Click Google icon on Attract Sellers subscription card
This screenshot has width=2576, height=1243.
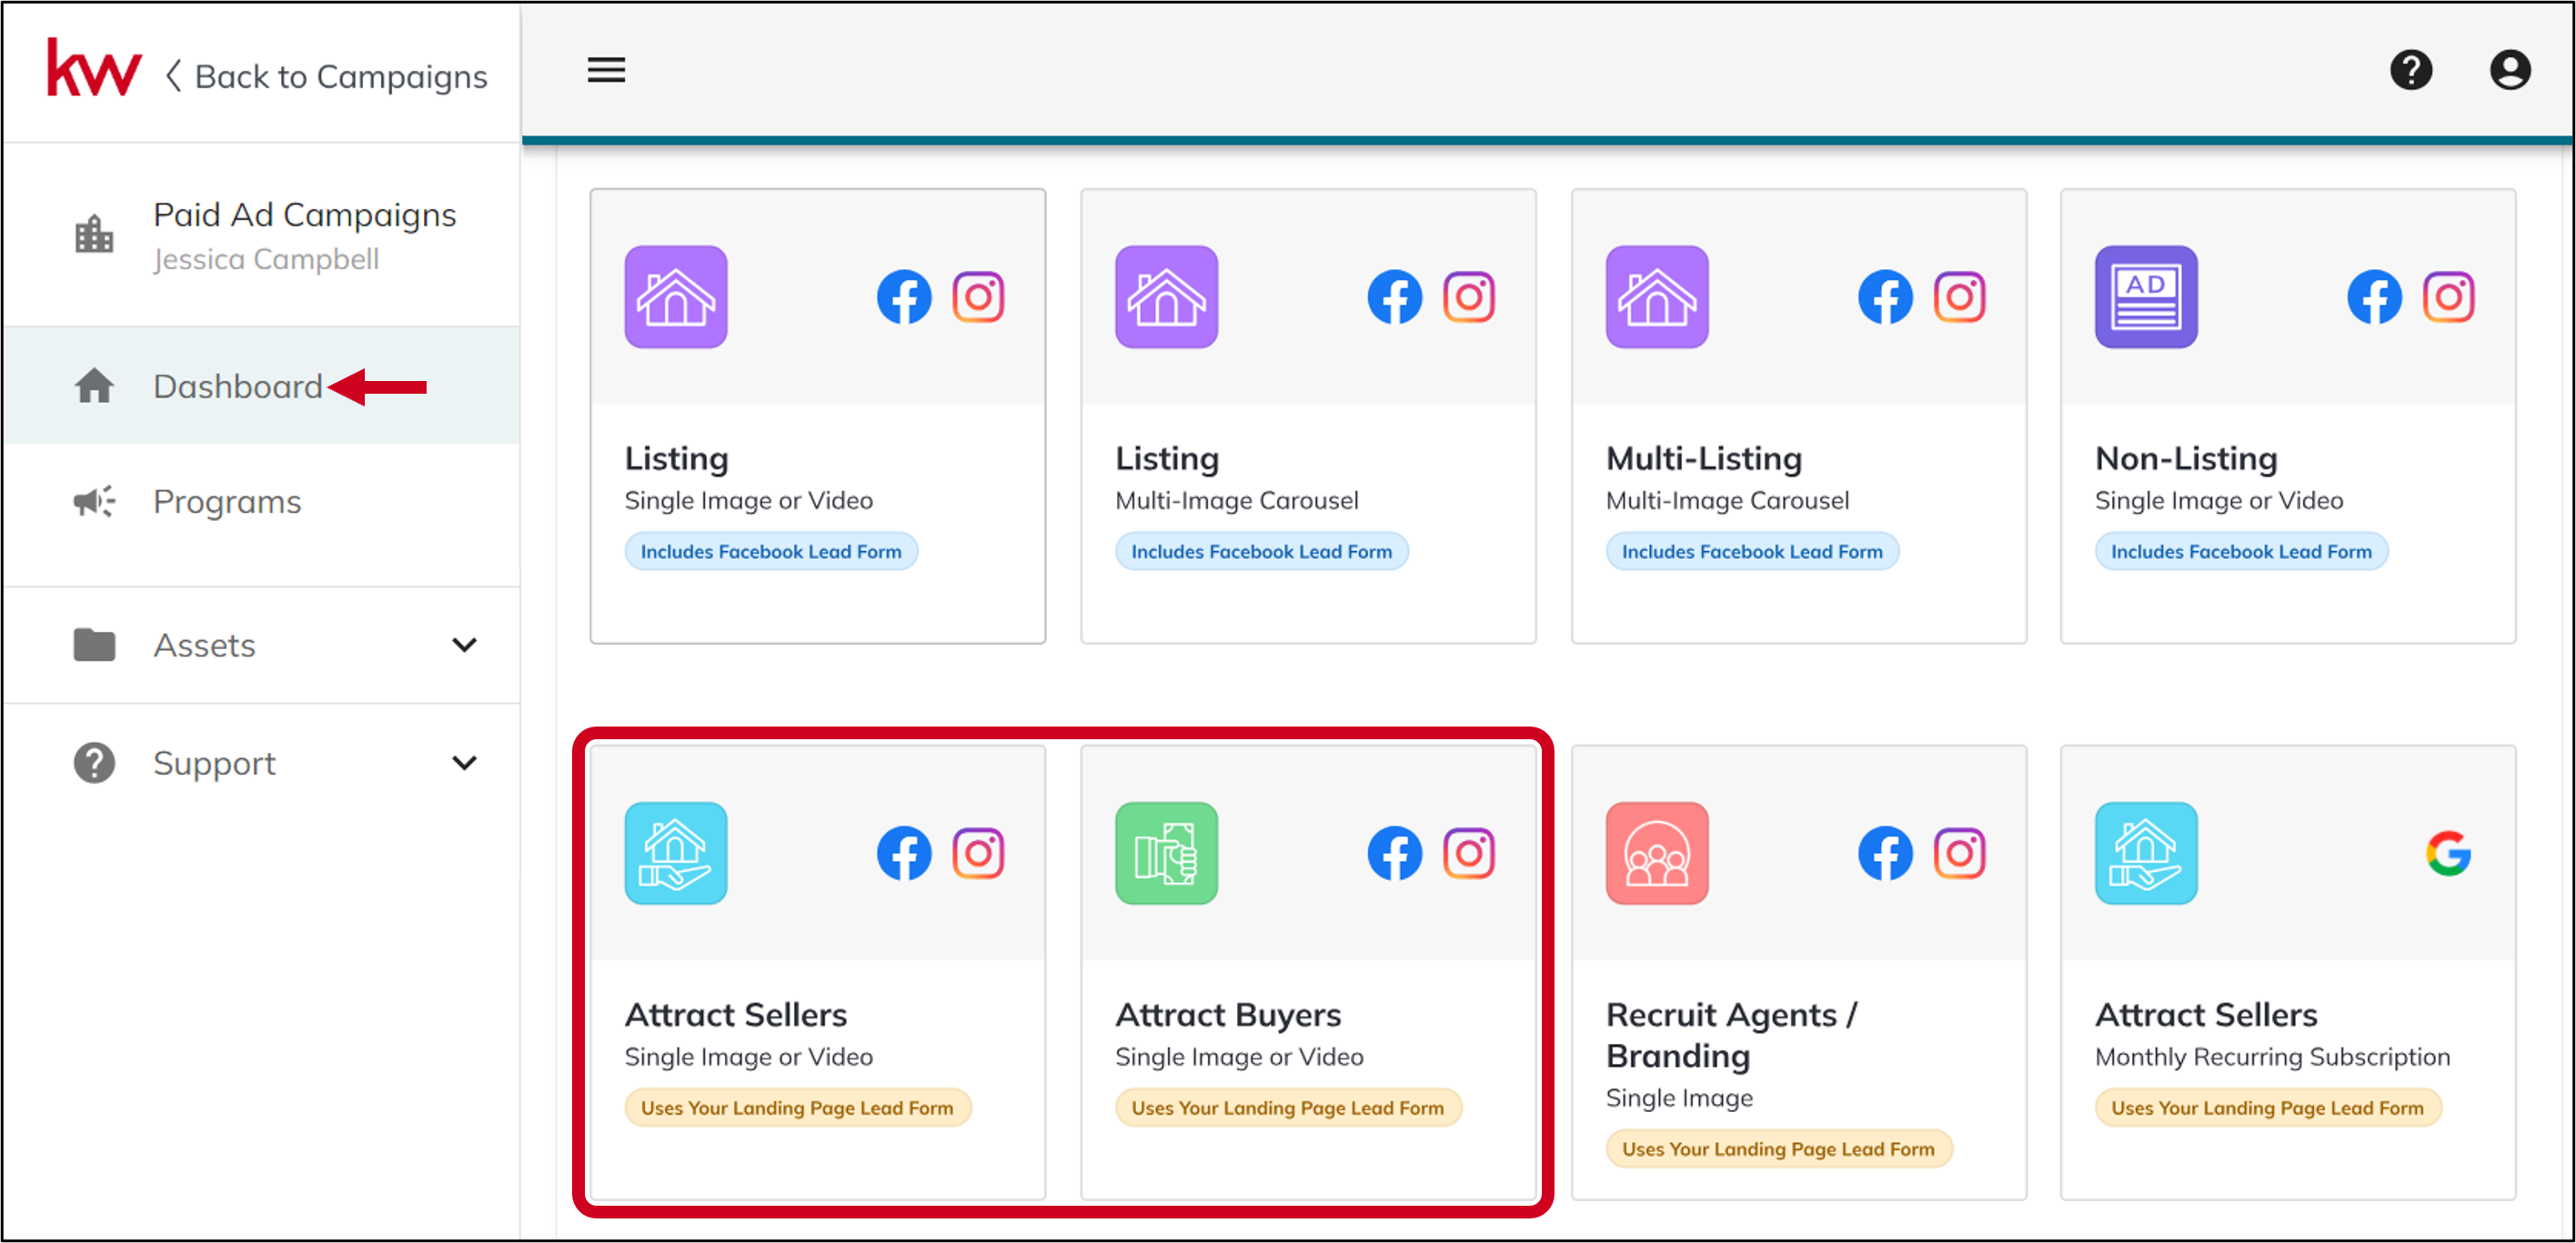tap(2448, 853)
